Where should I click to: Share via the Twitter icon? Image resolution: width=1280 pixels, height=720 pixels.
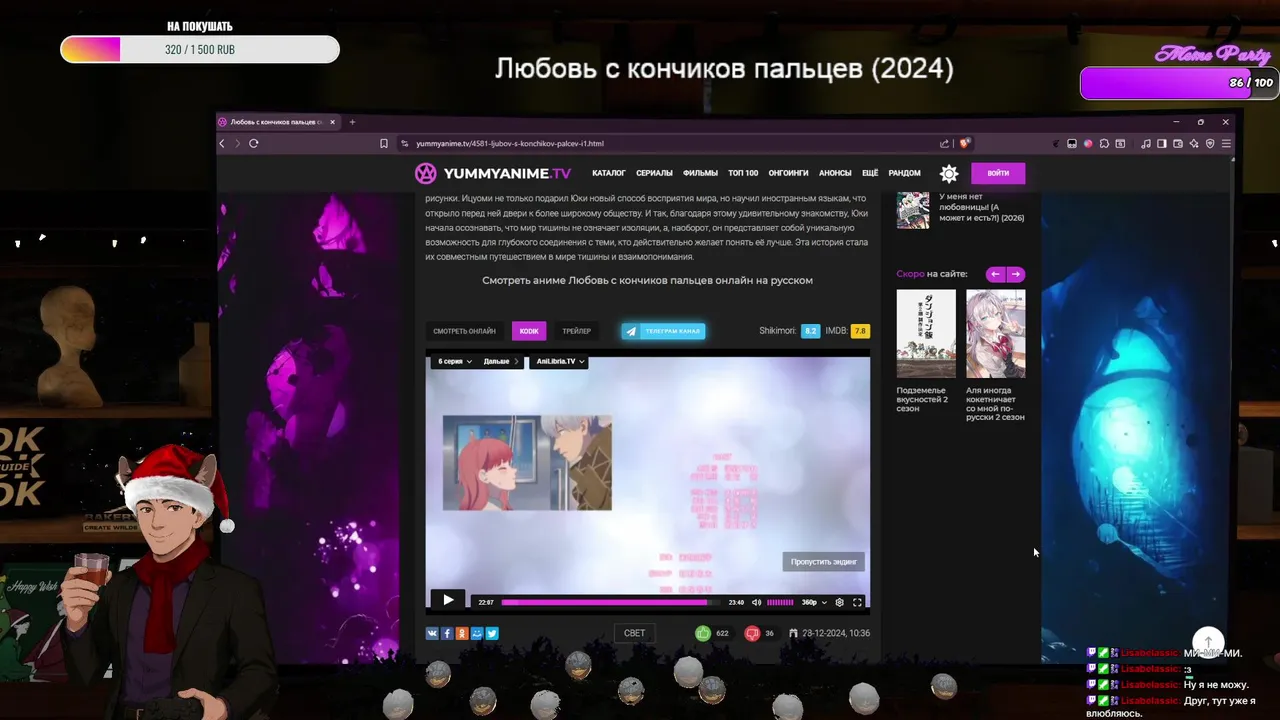point(492,633)
